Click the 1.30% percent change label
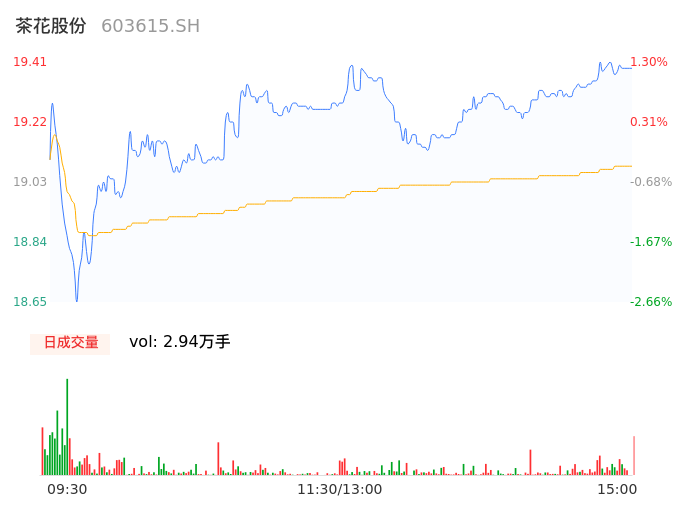This screenshot has width=686, height=524. (649, 62)
